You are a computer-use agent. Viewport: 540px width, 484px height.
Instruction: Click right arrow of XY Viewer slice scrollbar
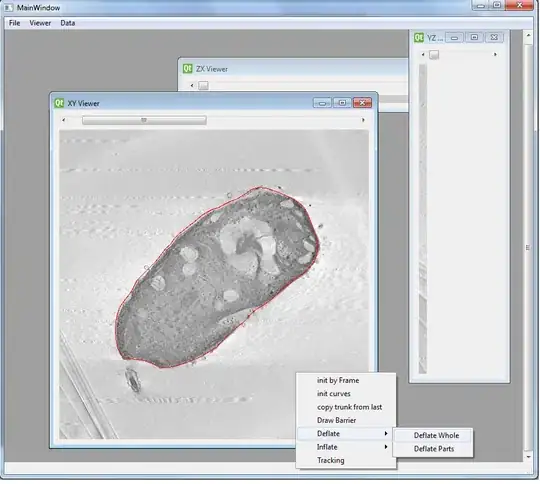pyautogui.click(x=363, y=120)
